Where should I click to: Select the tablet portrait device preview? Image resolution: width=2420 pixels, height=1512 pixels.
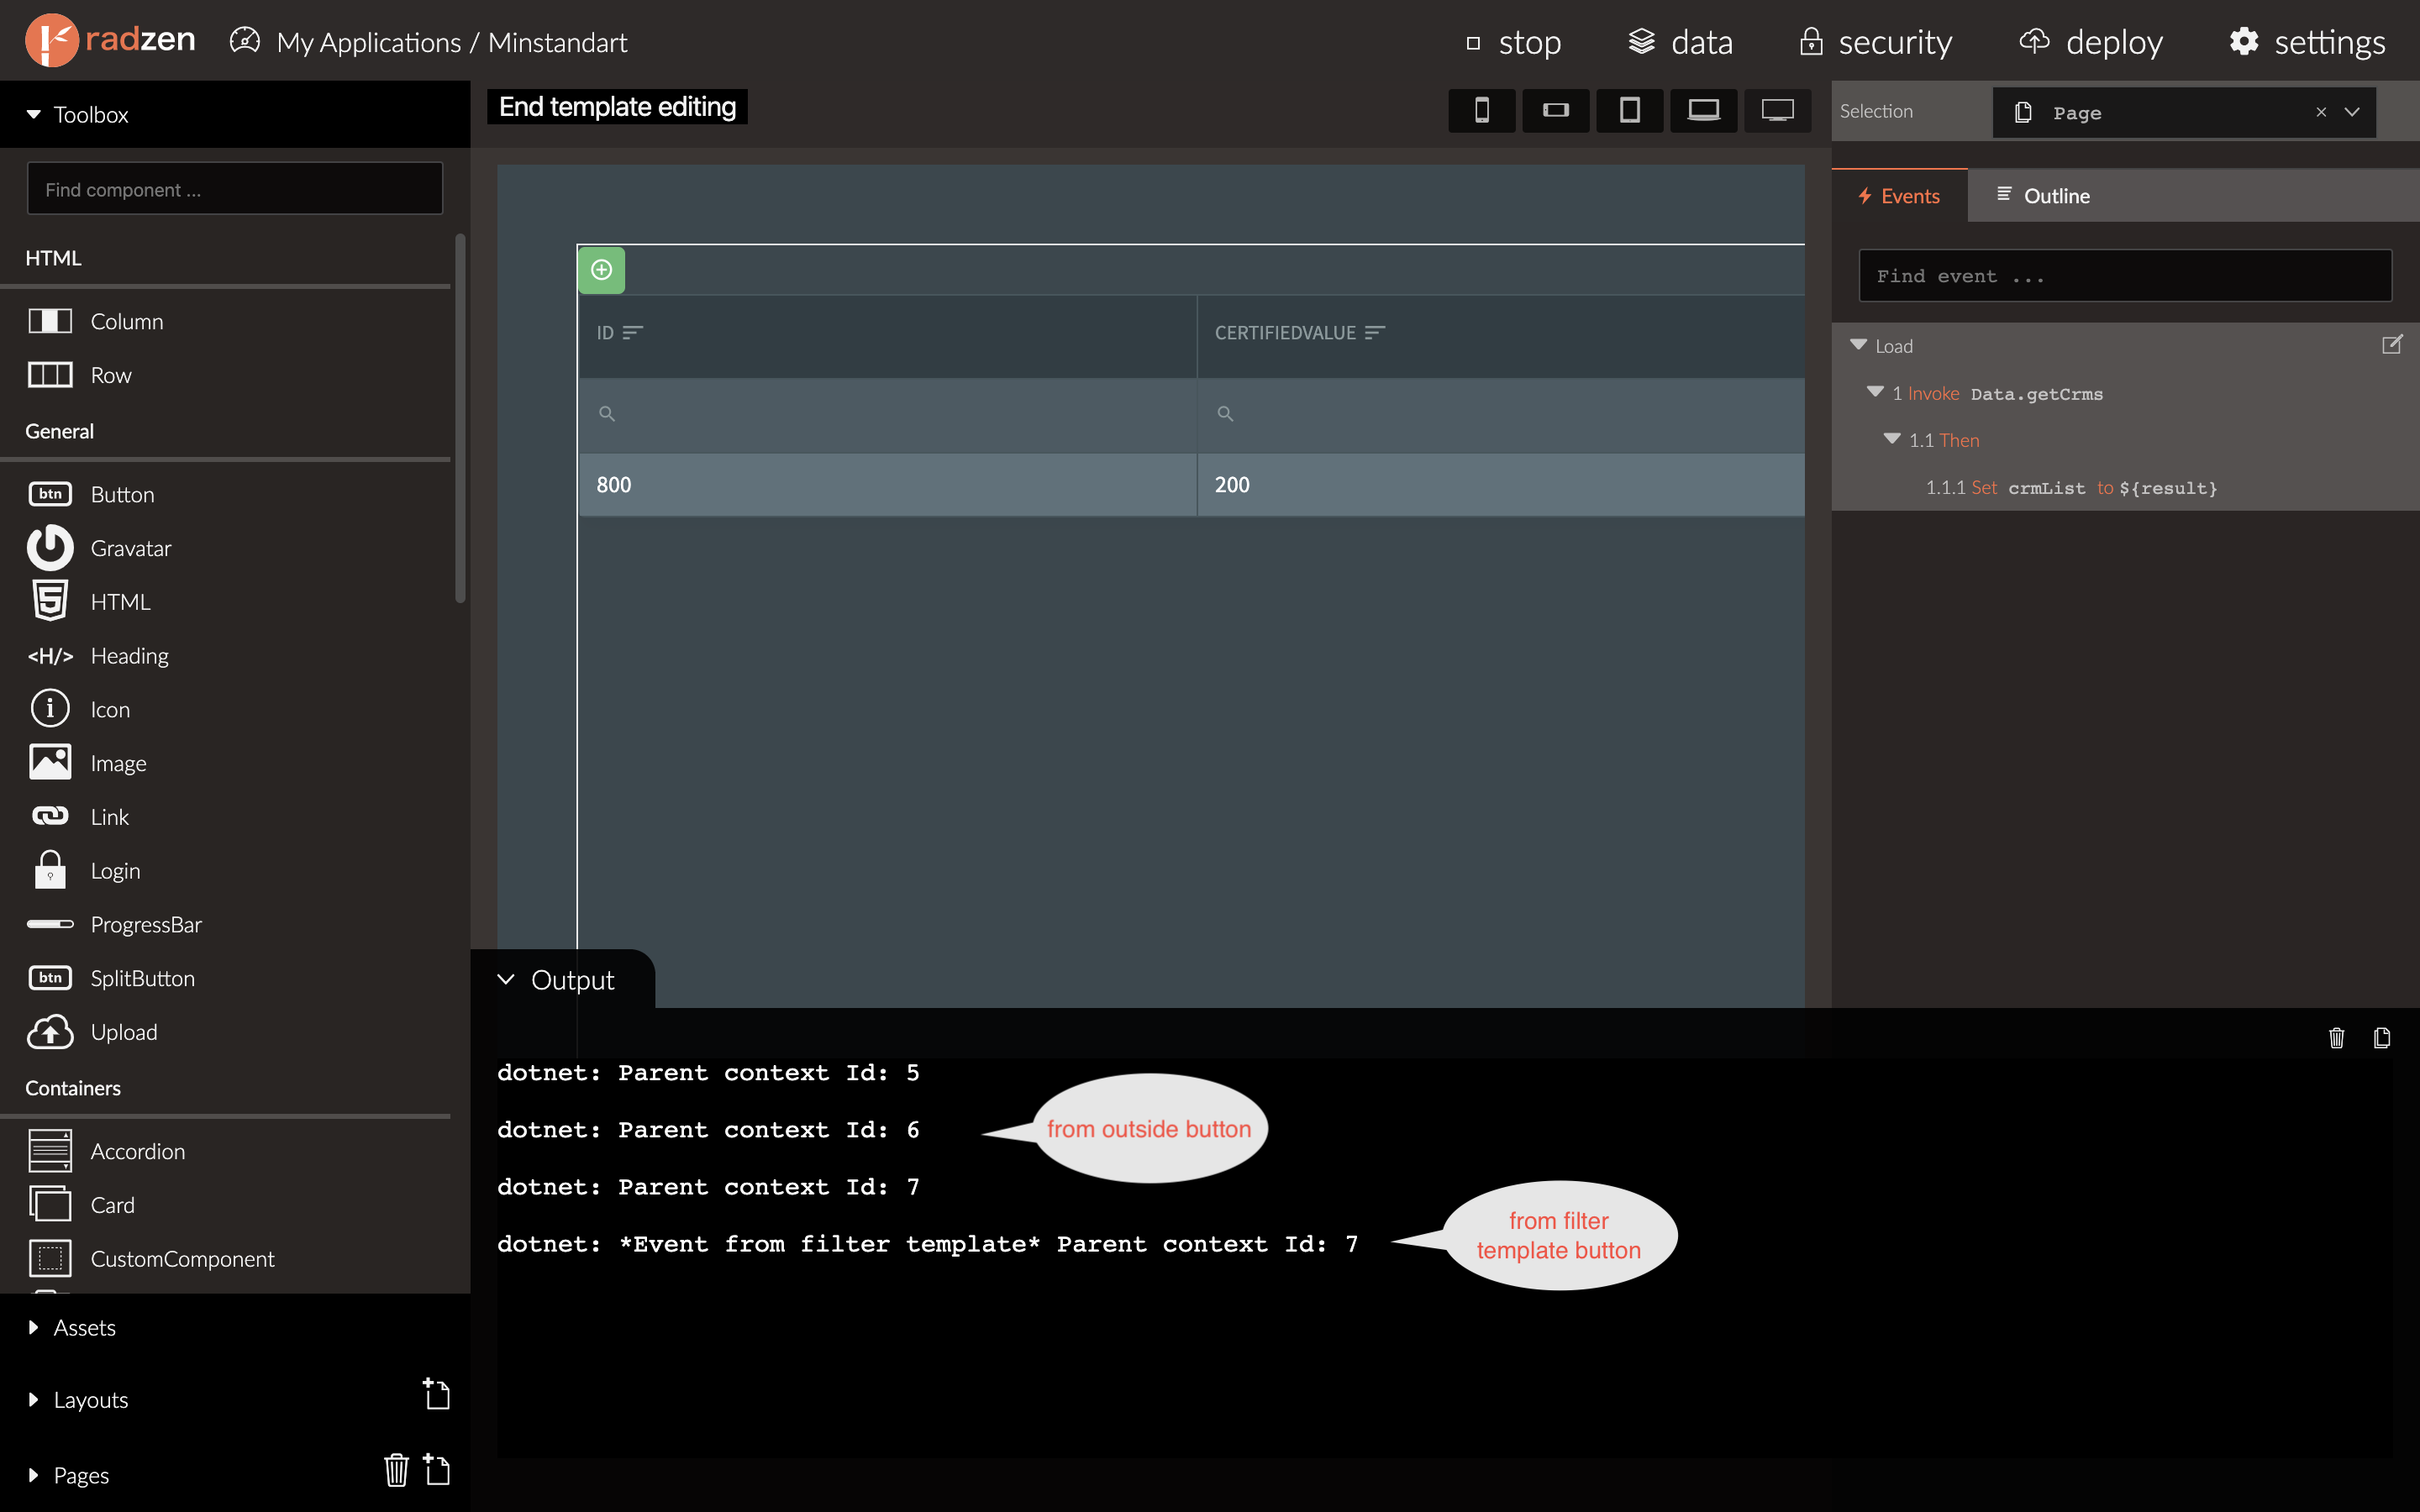click(1629, 110)
